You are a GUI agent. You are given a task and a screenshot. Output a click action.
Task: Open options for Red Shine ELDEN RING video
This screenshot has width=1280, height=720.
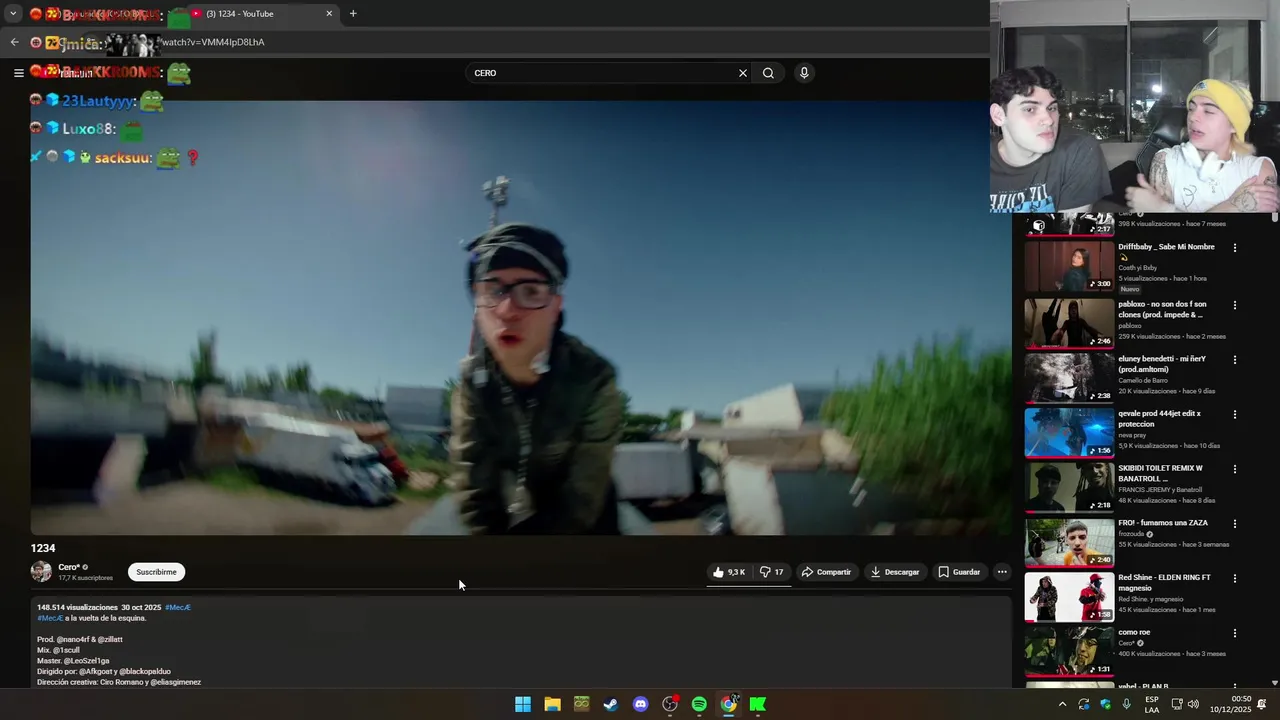click(1235, 578)
